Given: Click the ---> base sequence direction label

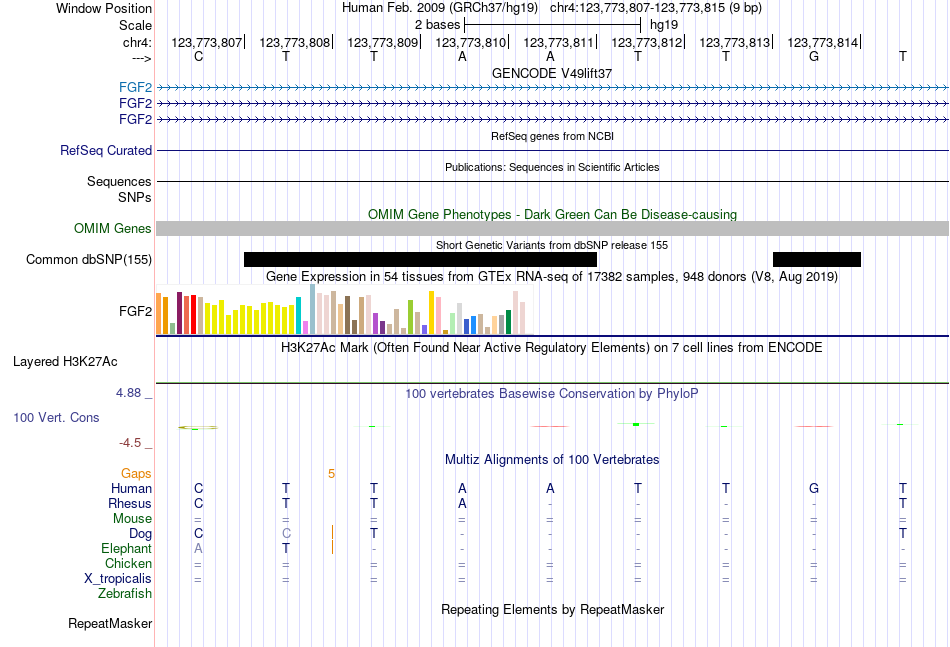Looking at the screenshot, I should pos(141,58).
